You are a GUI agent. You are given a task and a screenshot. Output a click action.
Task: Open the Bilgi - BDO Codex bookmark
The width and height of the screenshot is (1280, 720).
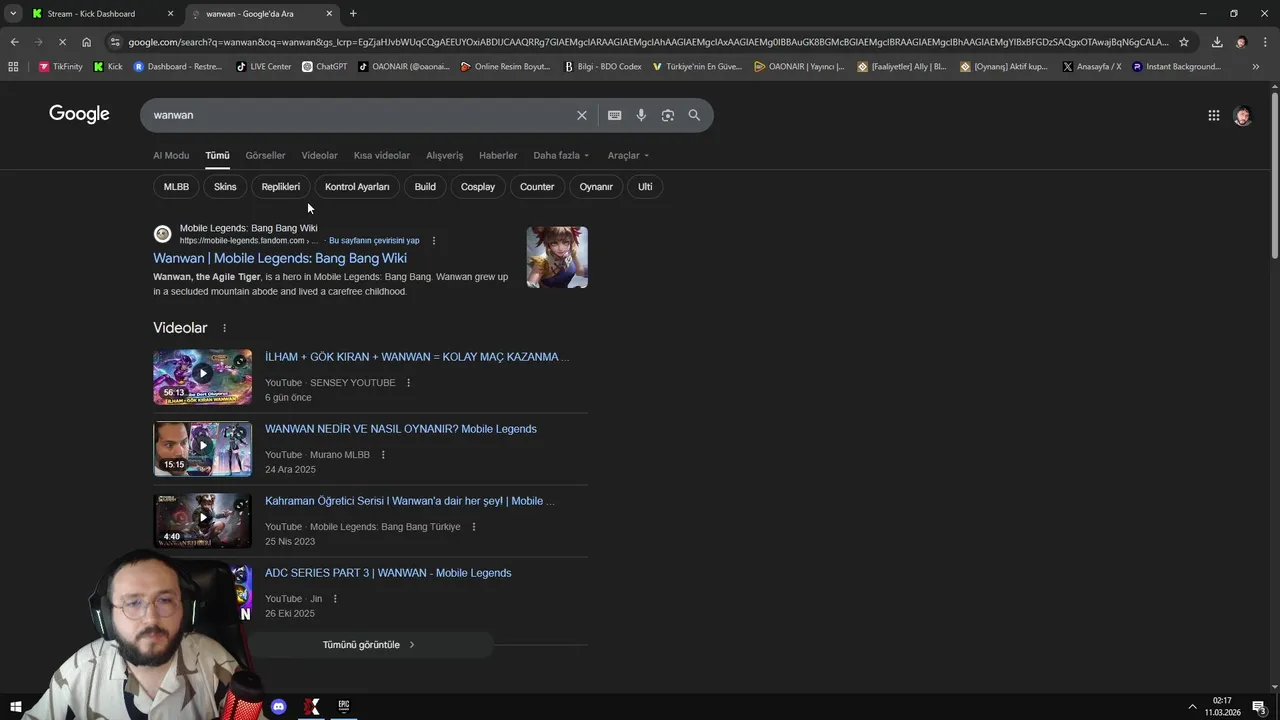coord(603,67)
